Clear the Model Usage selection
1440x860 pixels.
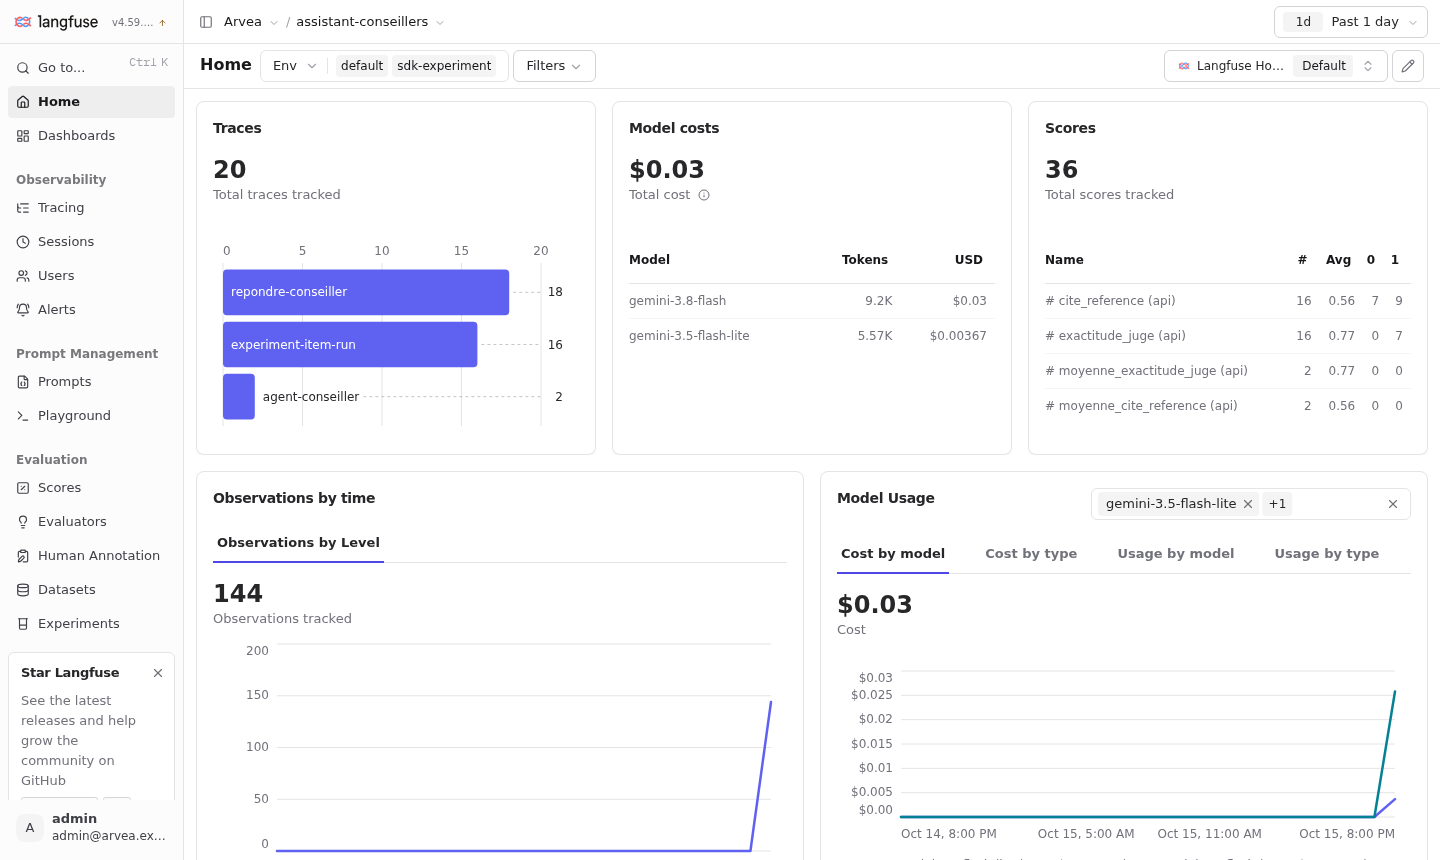point(1393,504)
